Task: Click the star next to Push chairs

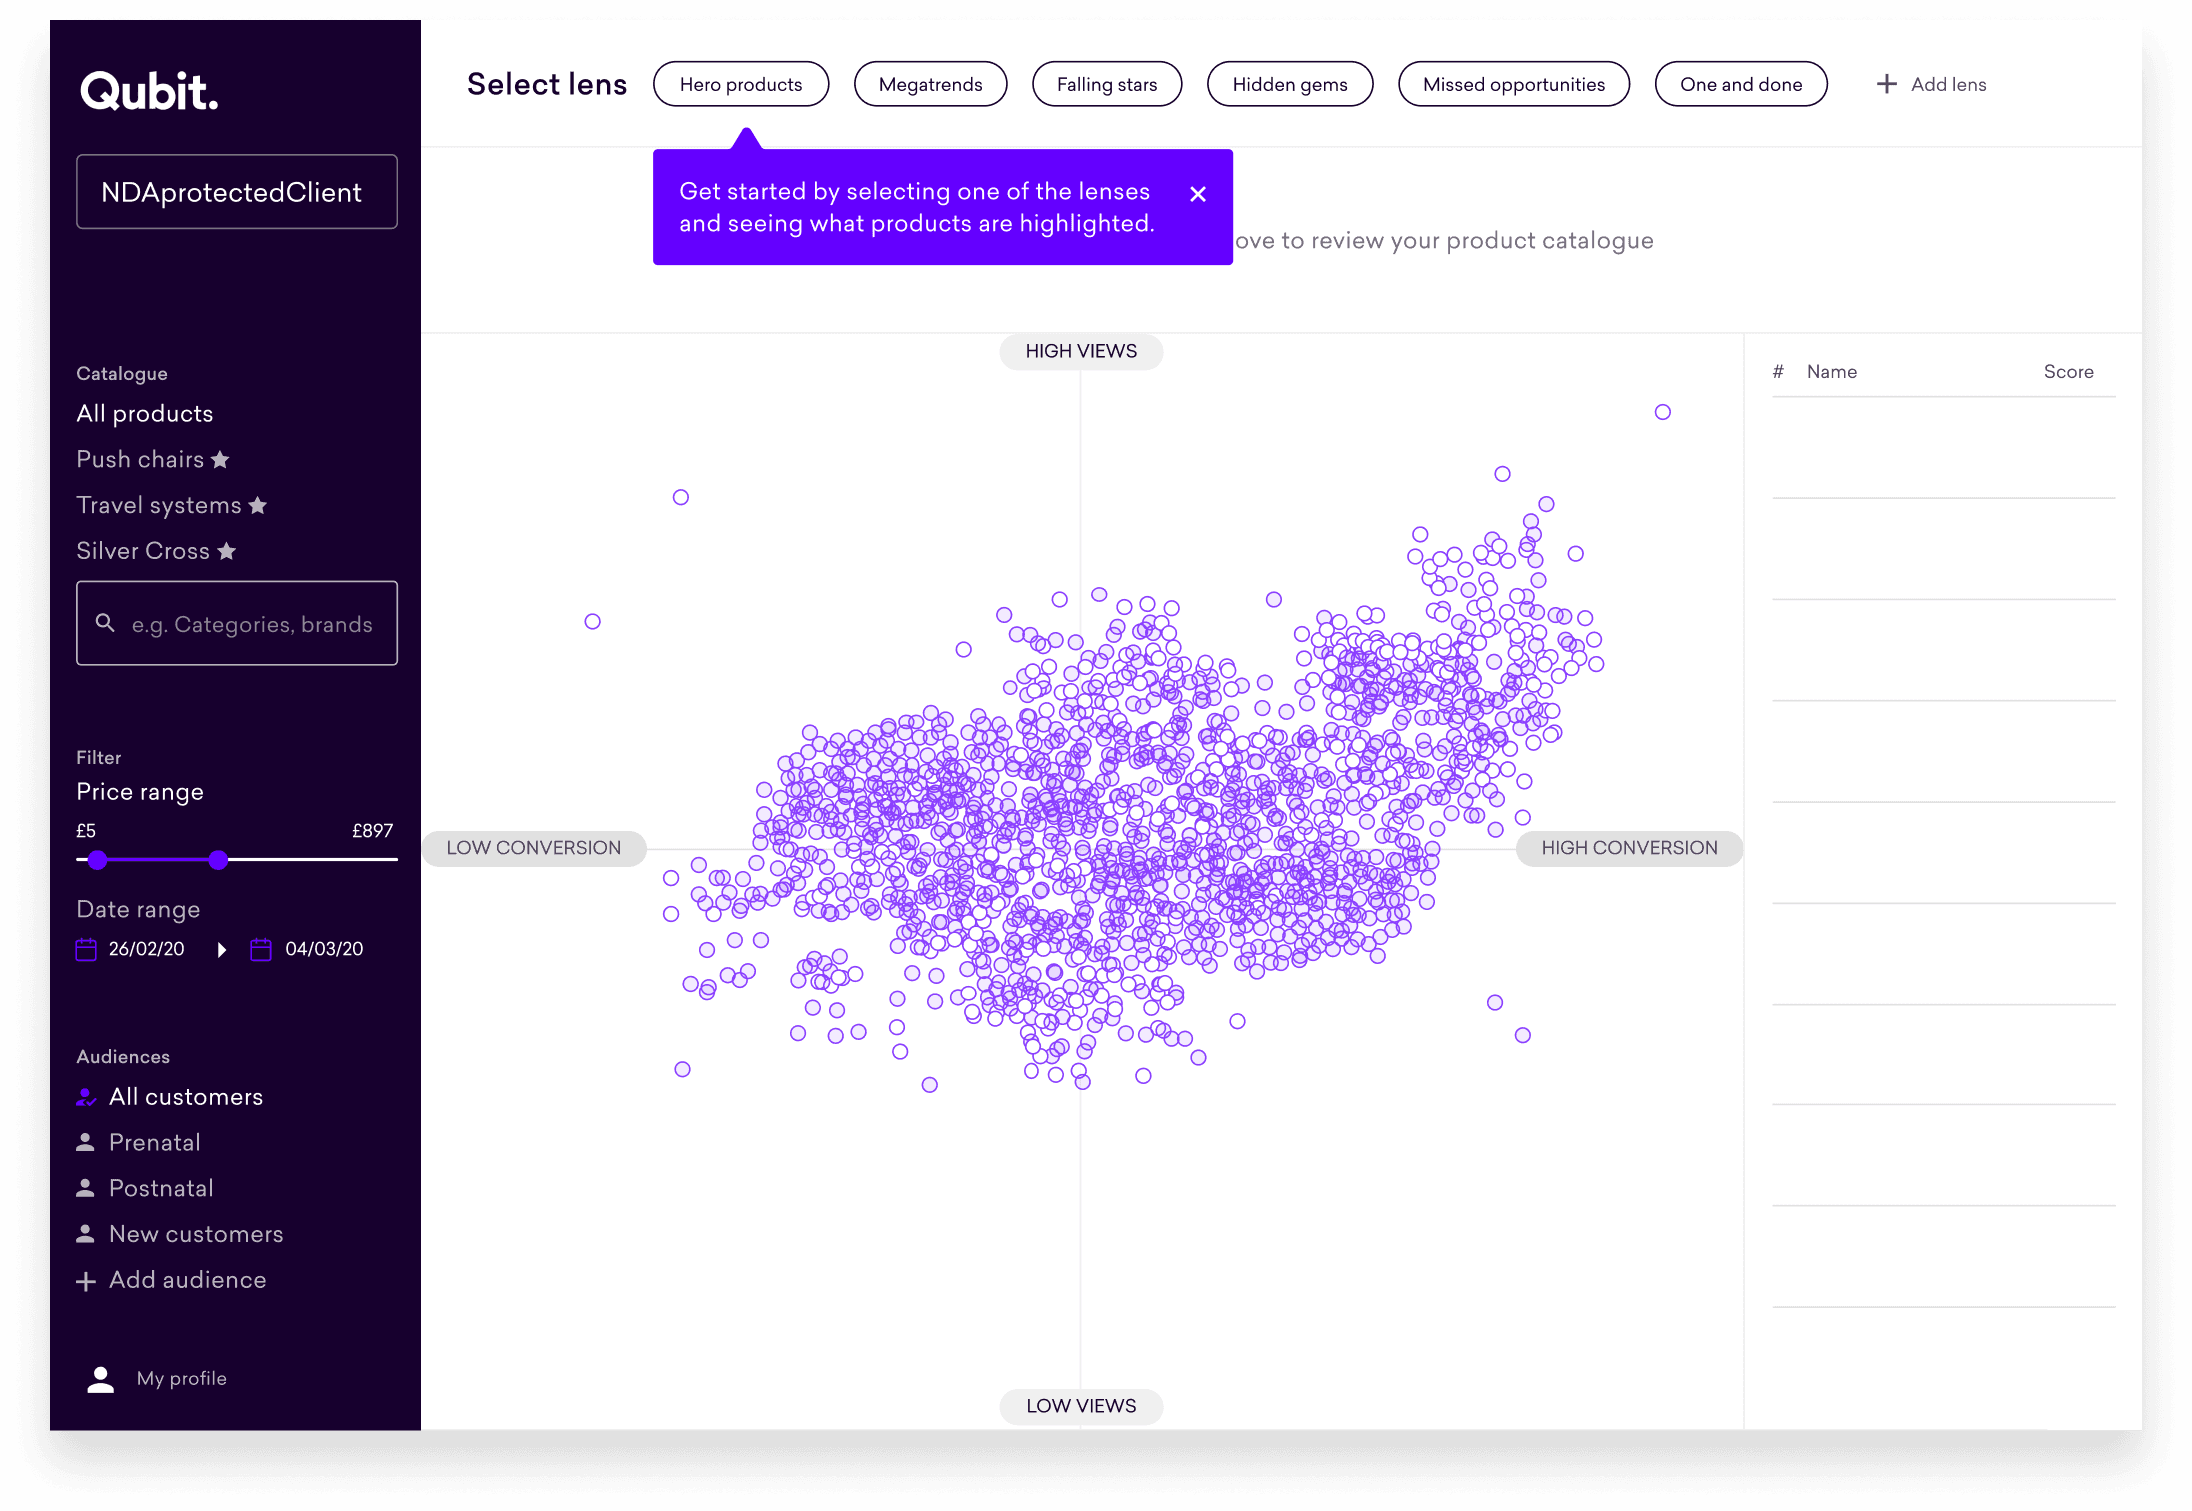Action: click(x=221, y=460)
